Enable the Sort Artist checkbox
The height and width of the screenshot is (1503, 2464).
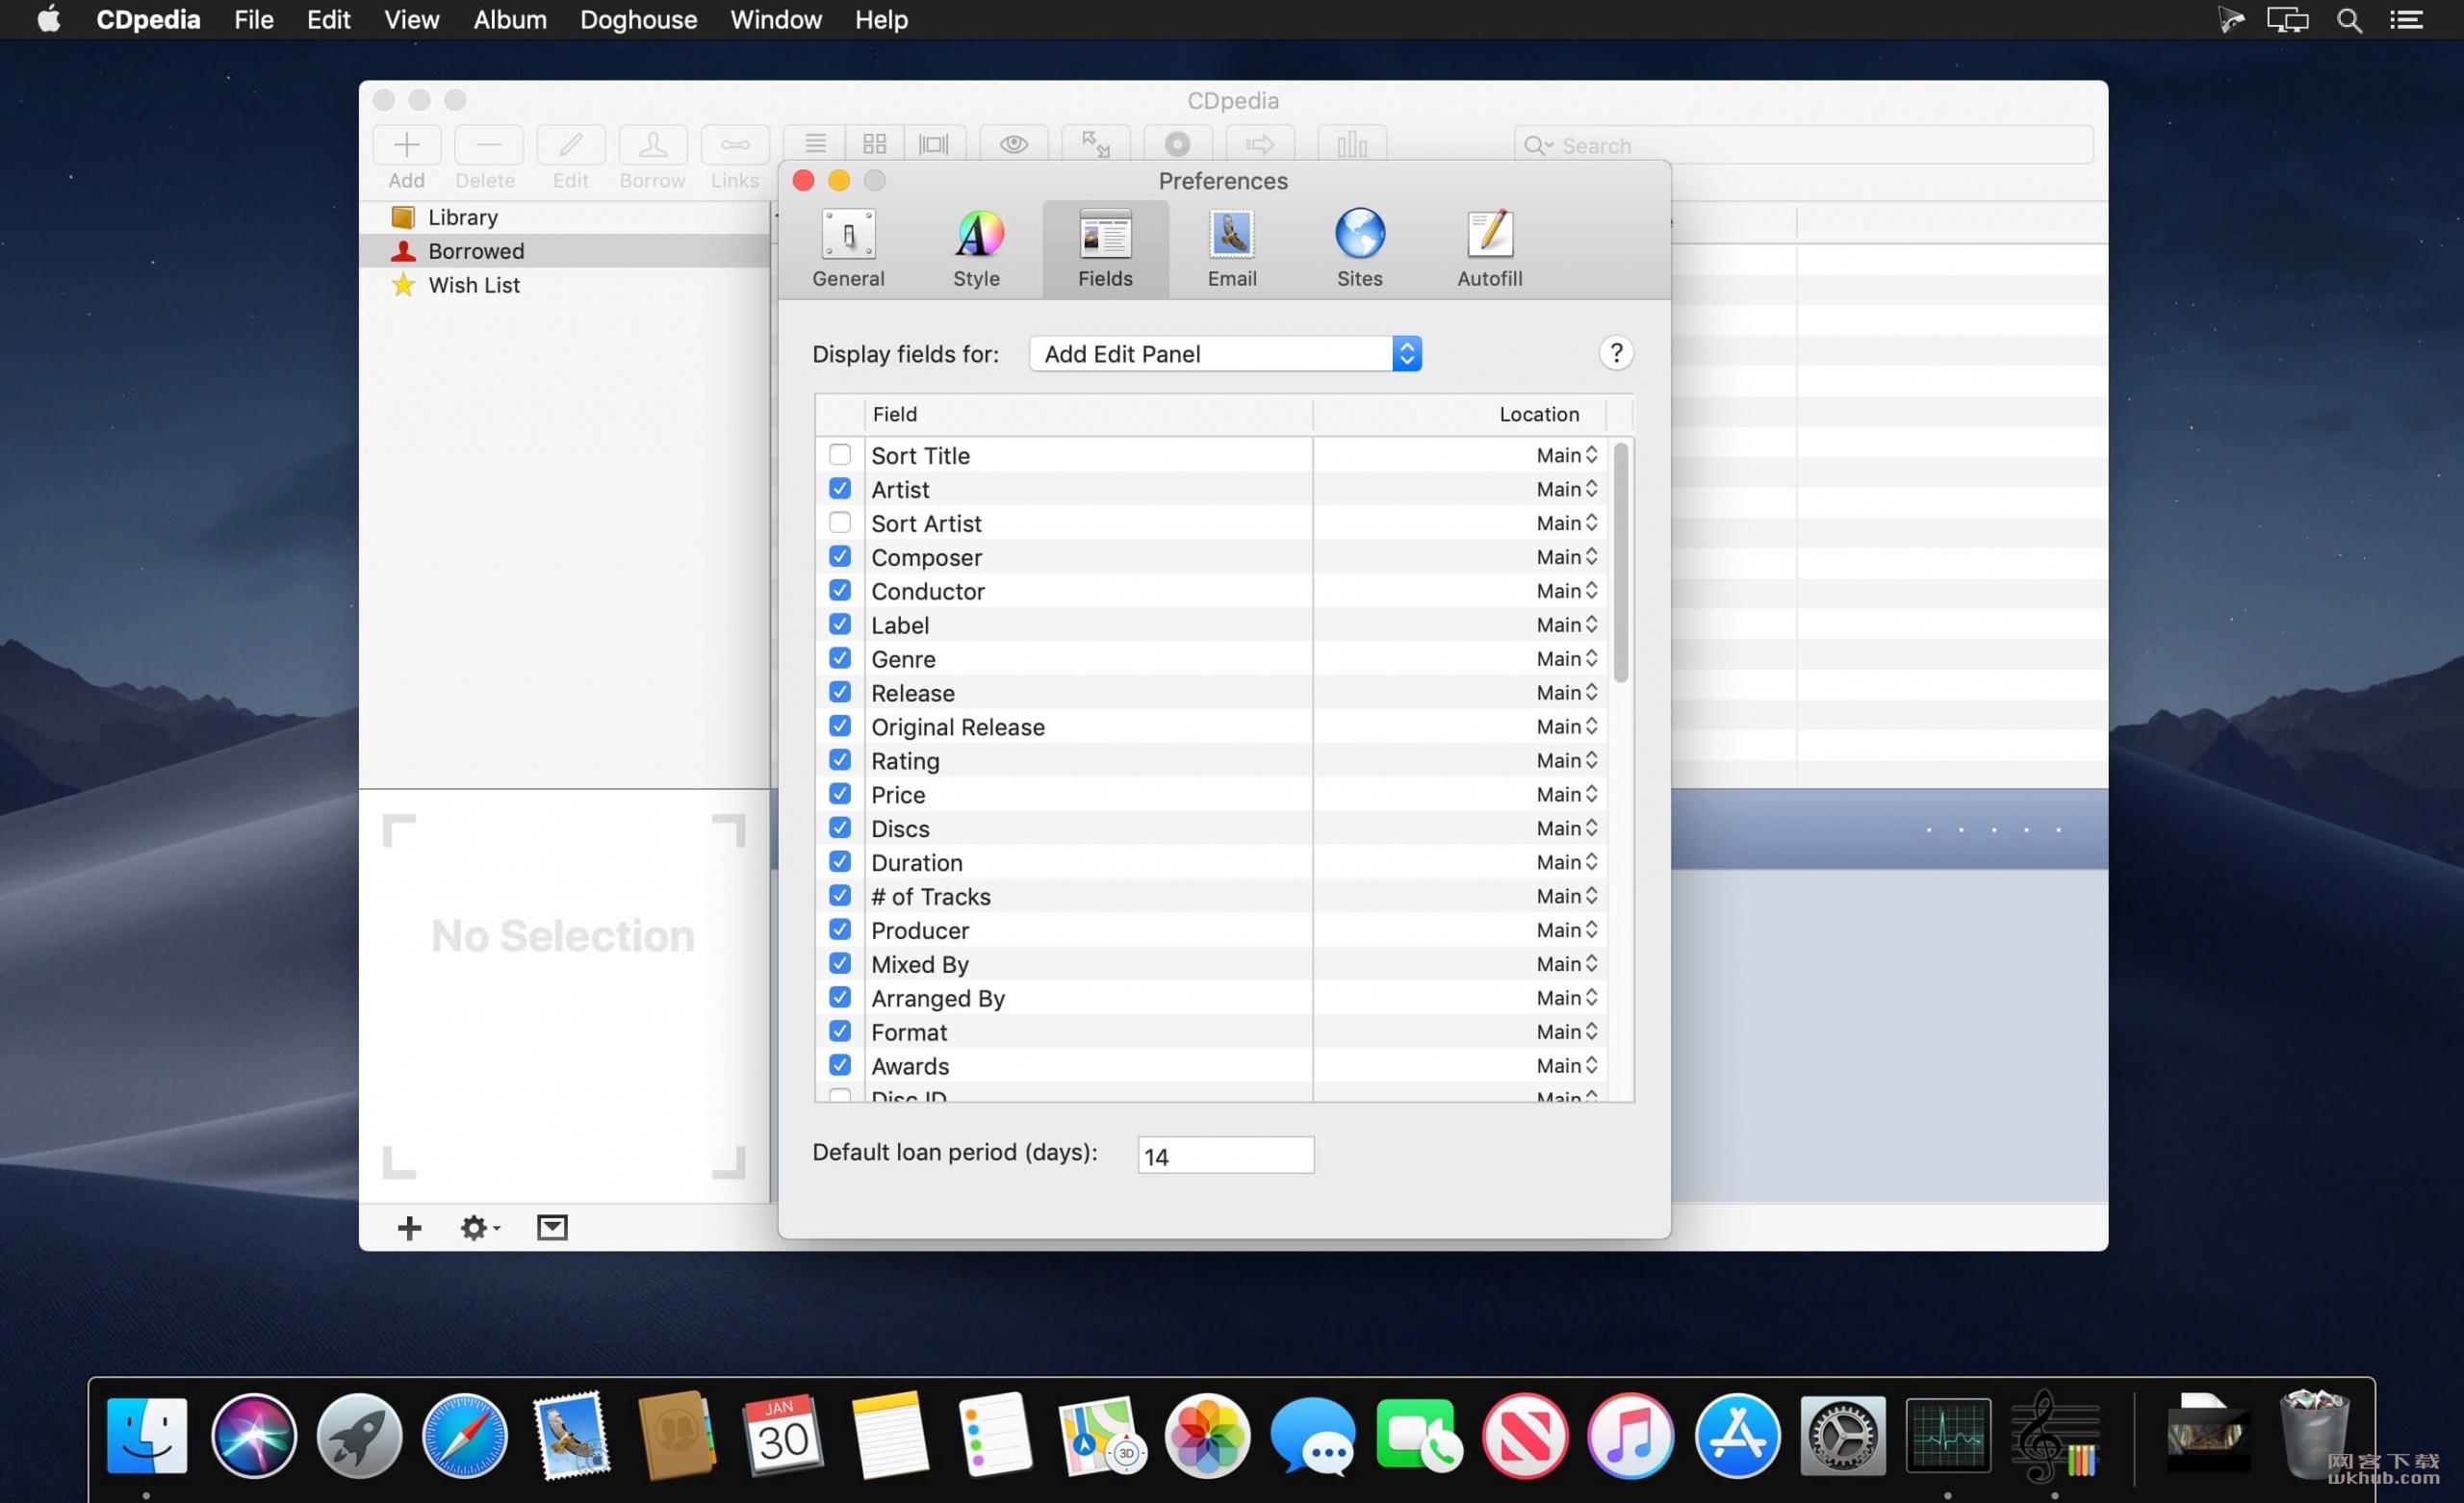point(839,523)
